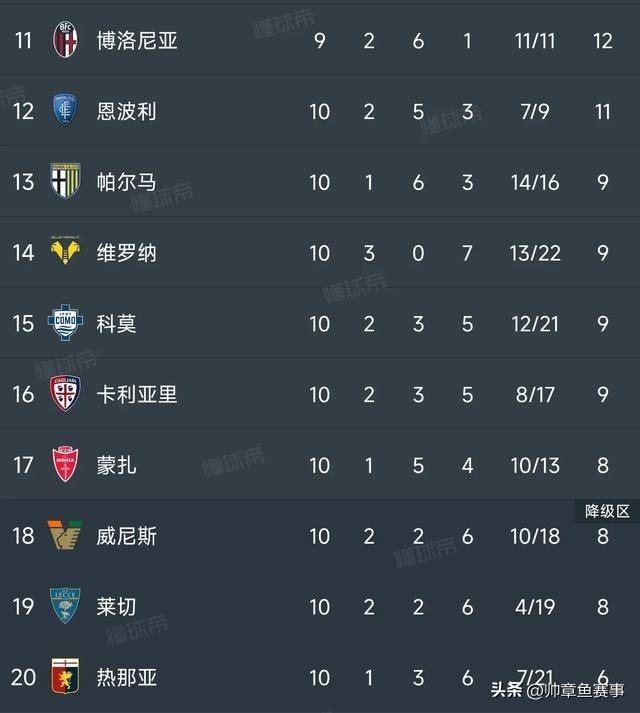Select the 维罗纳 team name
This screenshot has width=640, height=713.
pyautogui.click(x=127, y=253)
